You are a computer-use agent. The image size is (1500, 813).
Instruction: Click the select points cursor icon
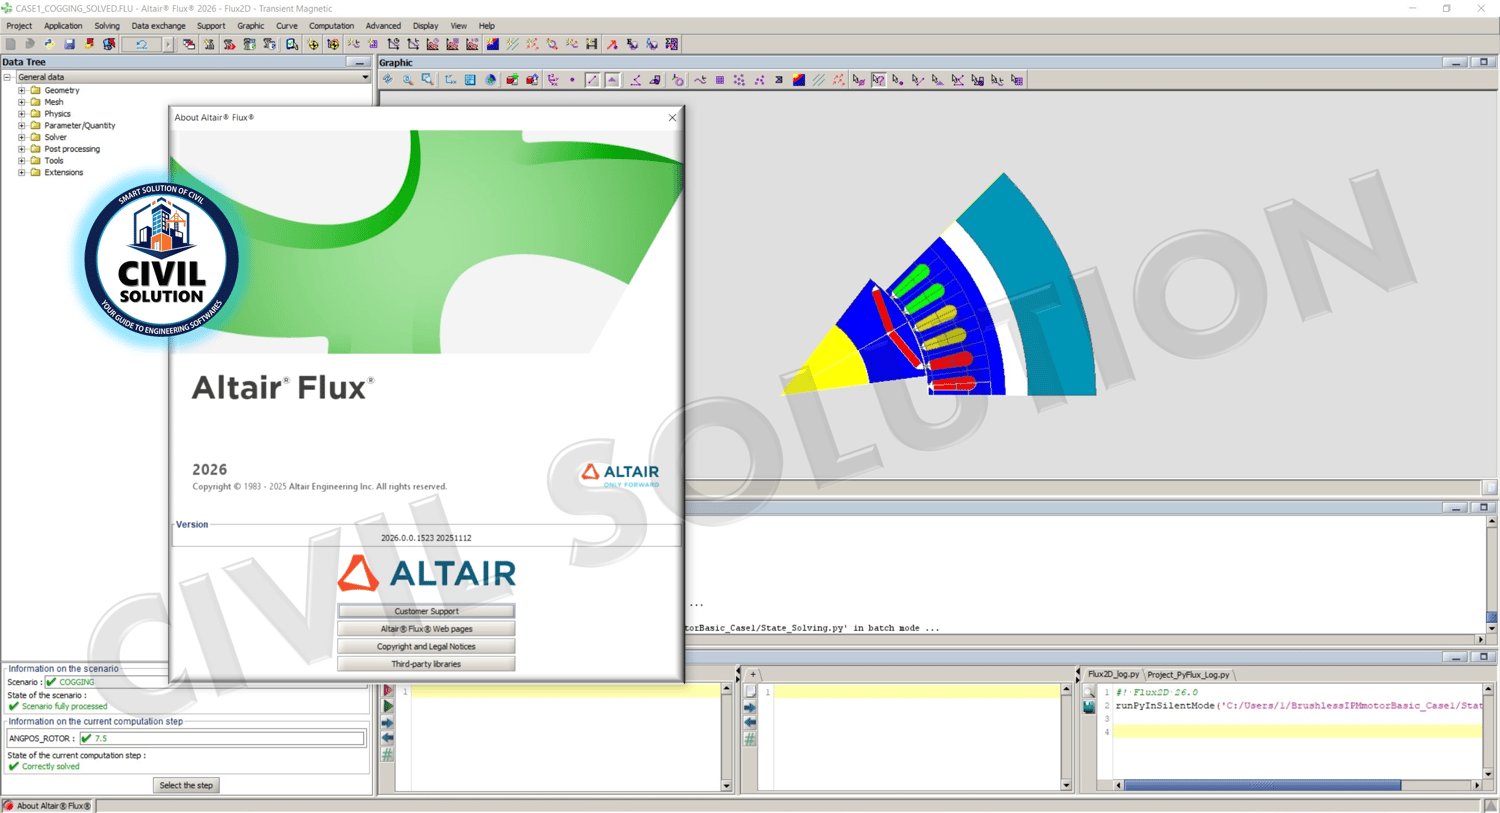(898, 80)
